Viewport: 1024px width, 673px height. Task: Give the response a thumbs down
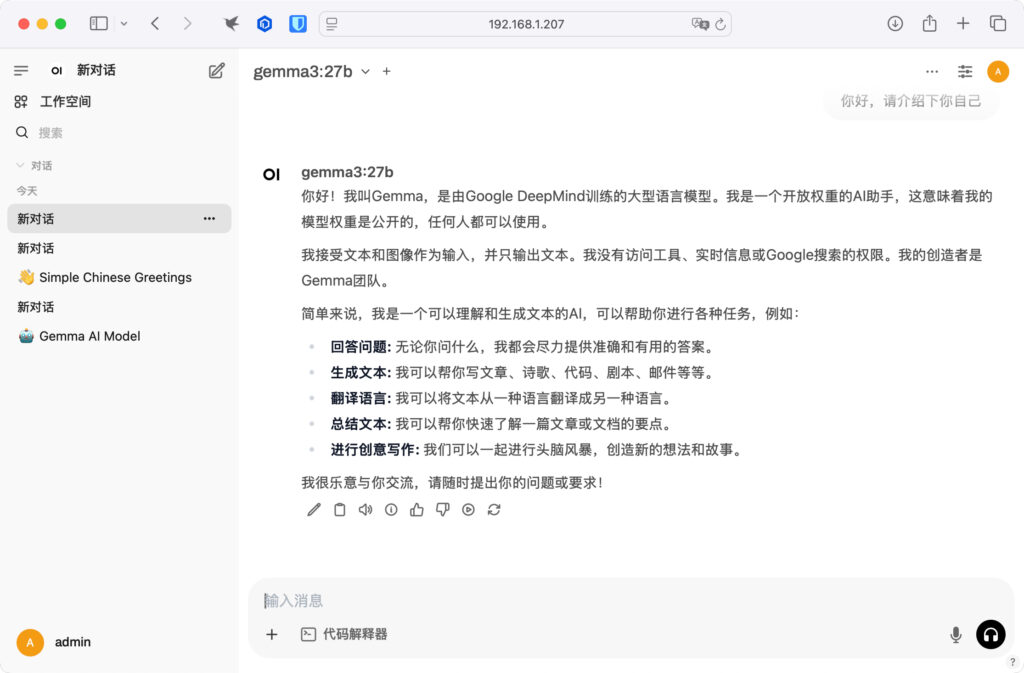tap(443, 510)
